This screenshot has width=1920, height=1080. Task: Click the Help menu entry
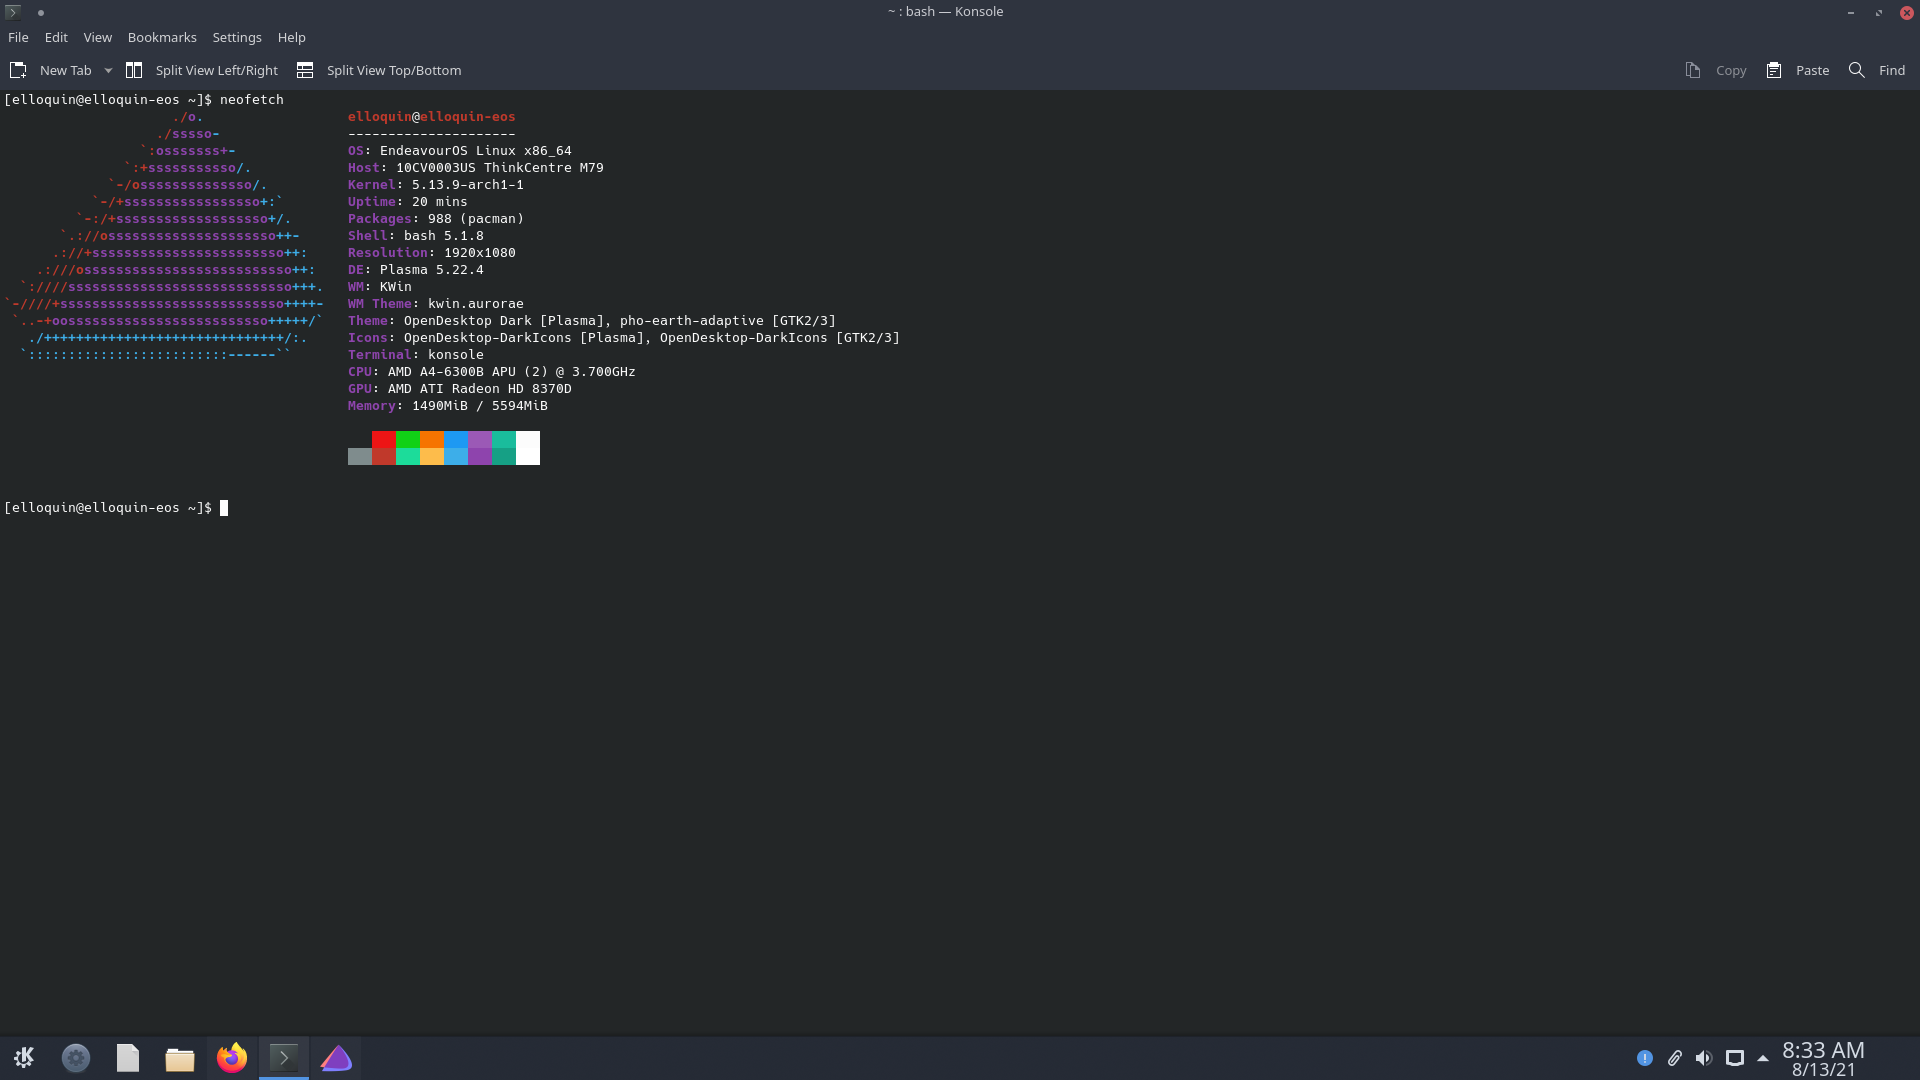(291, 37)
